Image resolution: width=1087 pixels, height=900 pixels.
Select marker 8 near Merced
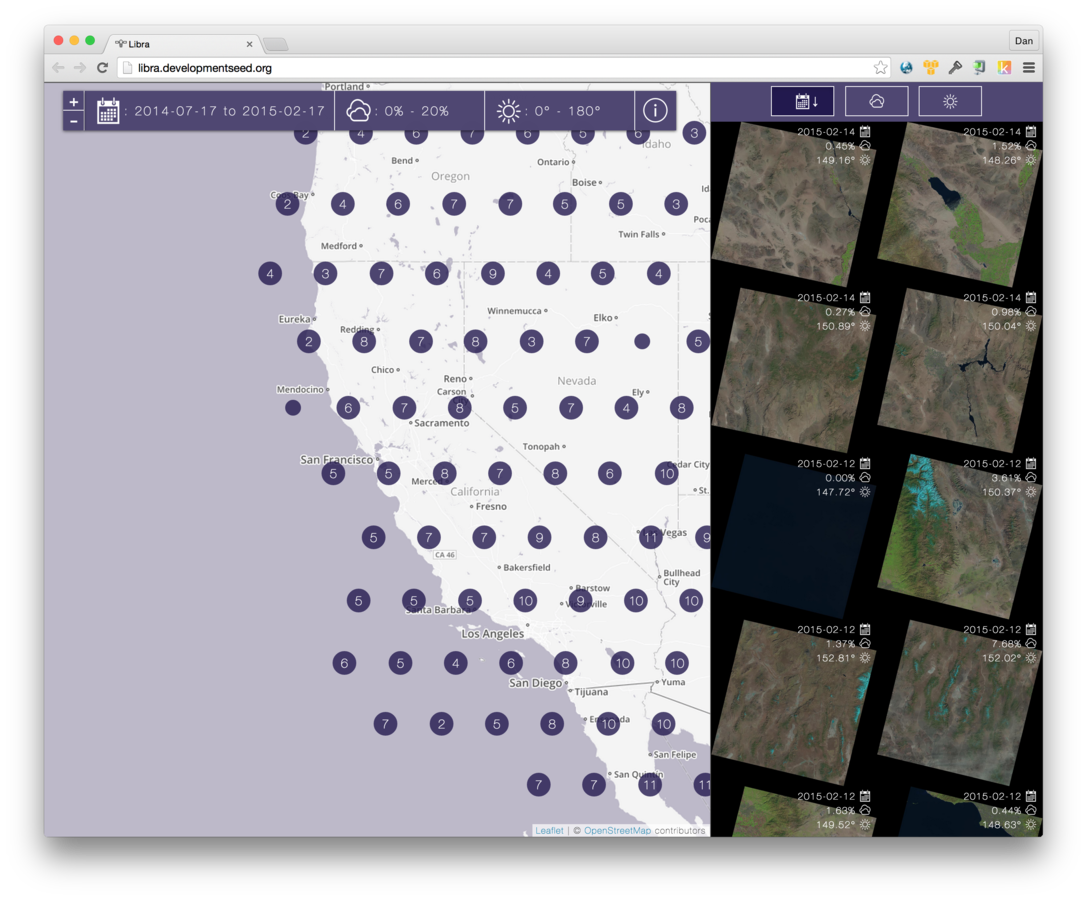[x=444, y=474]
